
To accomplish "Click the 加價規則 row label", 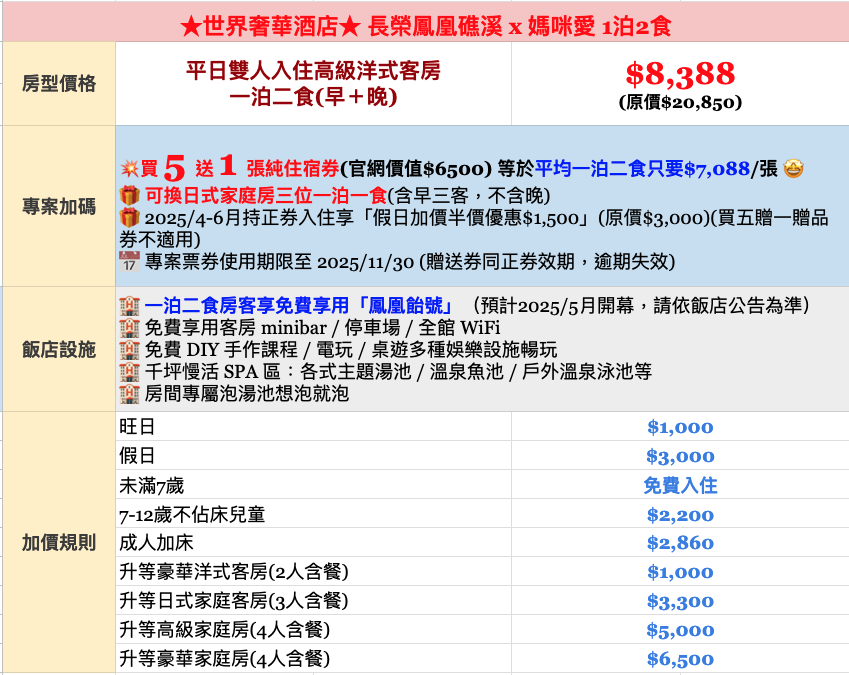I will (59, 543).
